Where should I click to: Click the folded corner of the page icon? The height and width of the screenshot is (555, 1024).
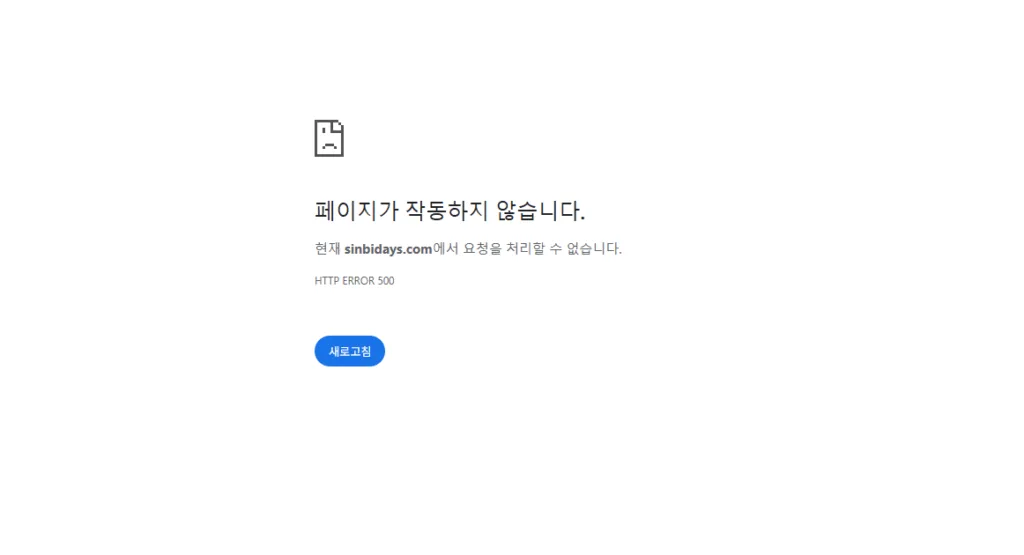[338, 125]
